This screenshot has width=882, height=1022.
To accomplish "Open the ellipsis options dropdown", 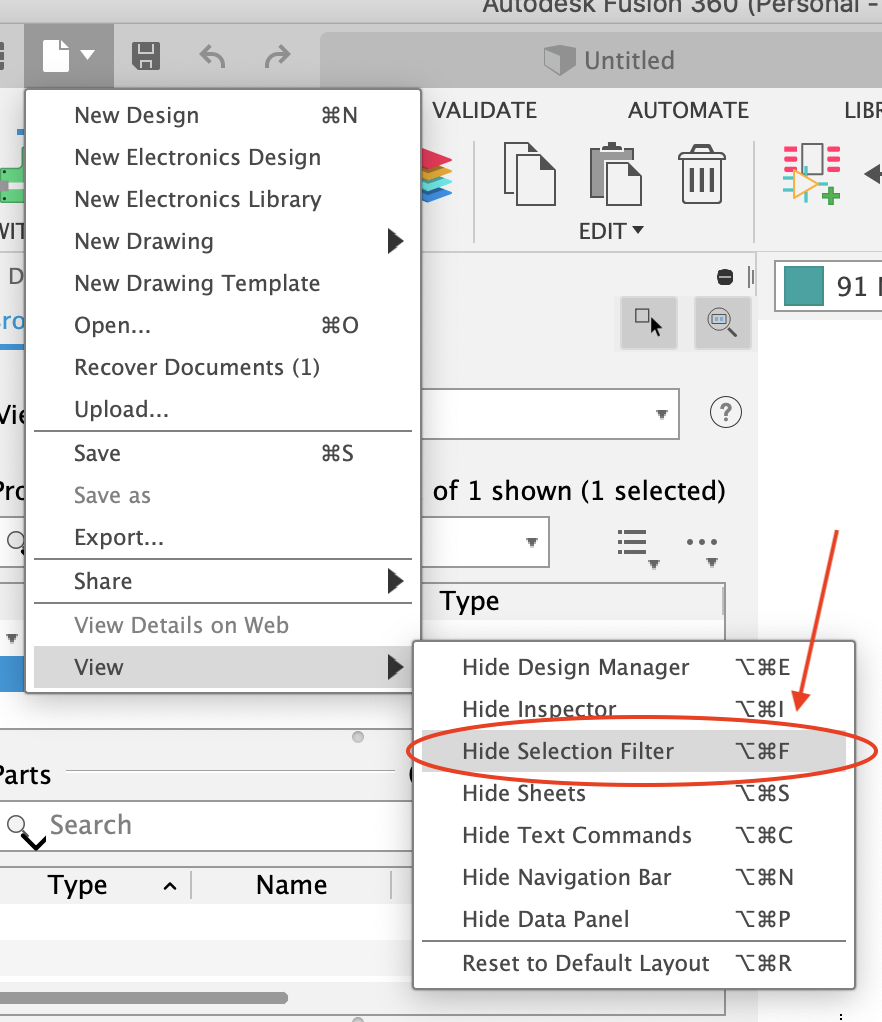I will (x=701, y=541).
